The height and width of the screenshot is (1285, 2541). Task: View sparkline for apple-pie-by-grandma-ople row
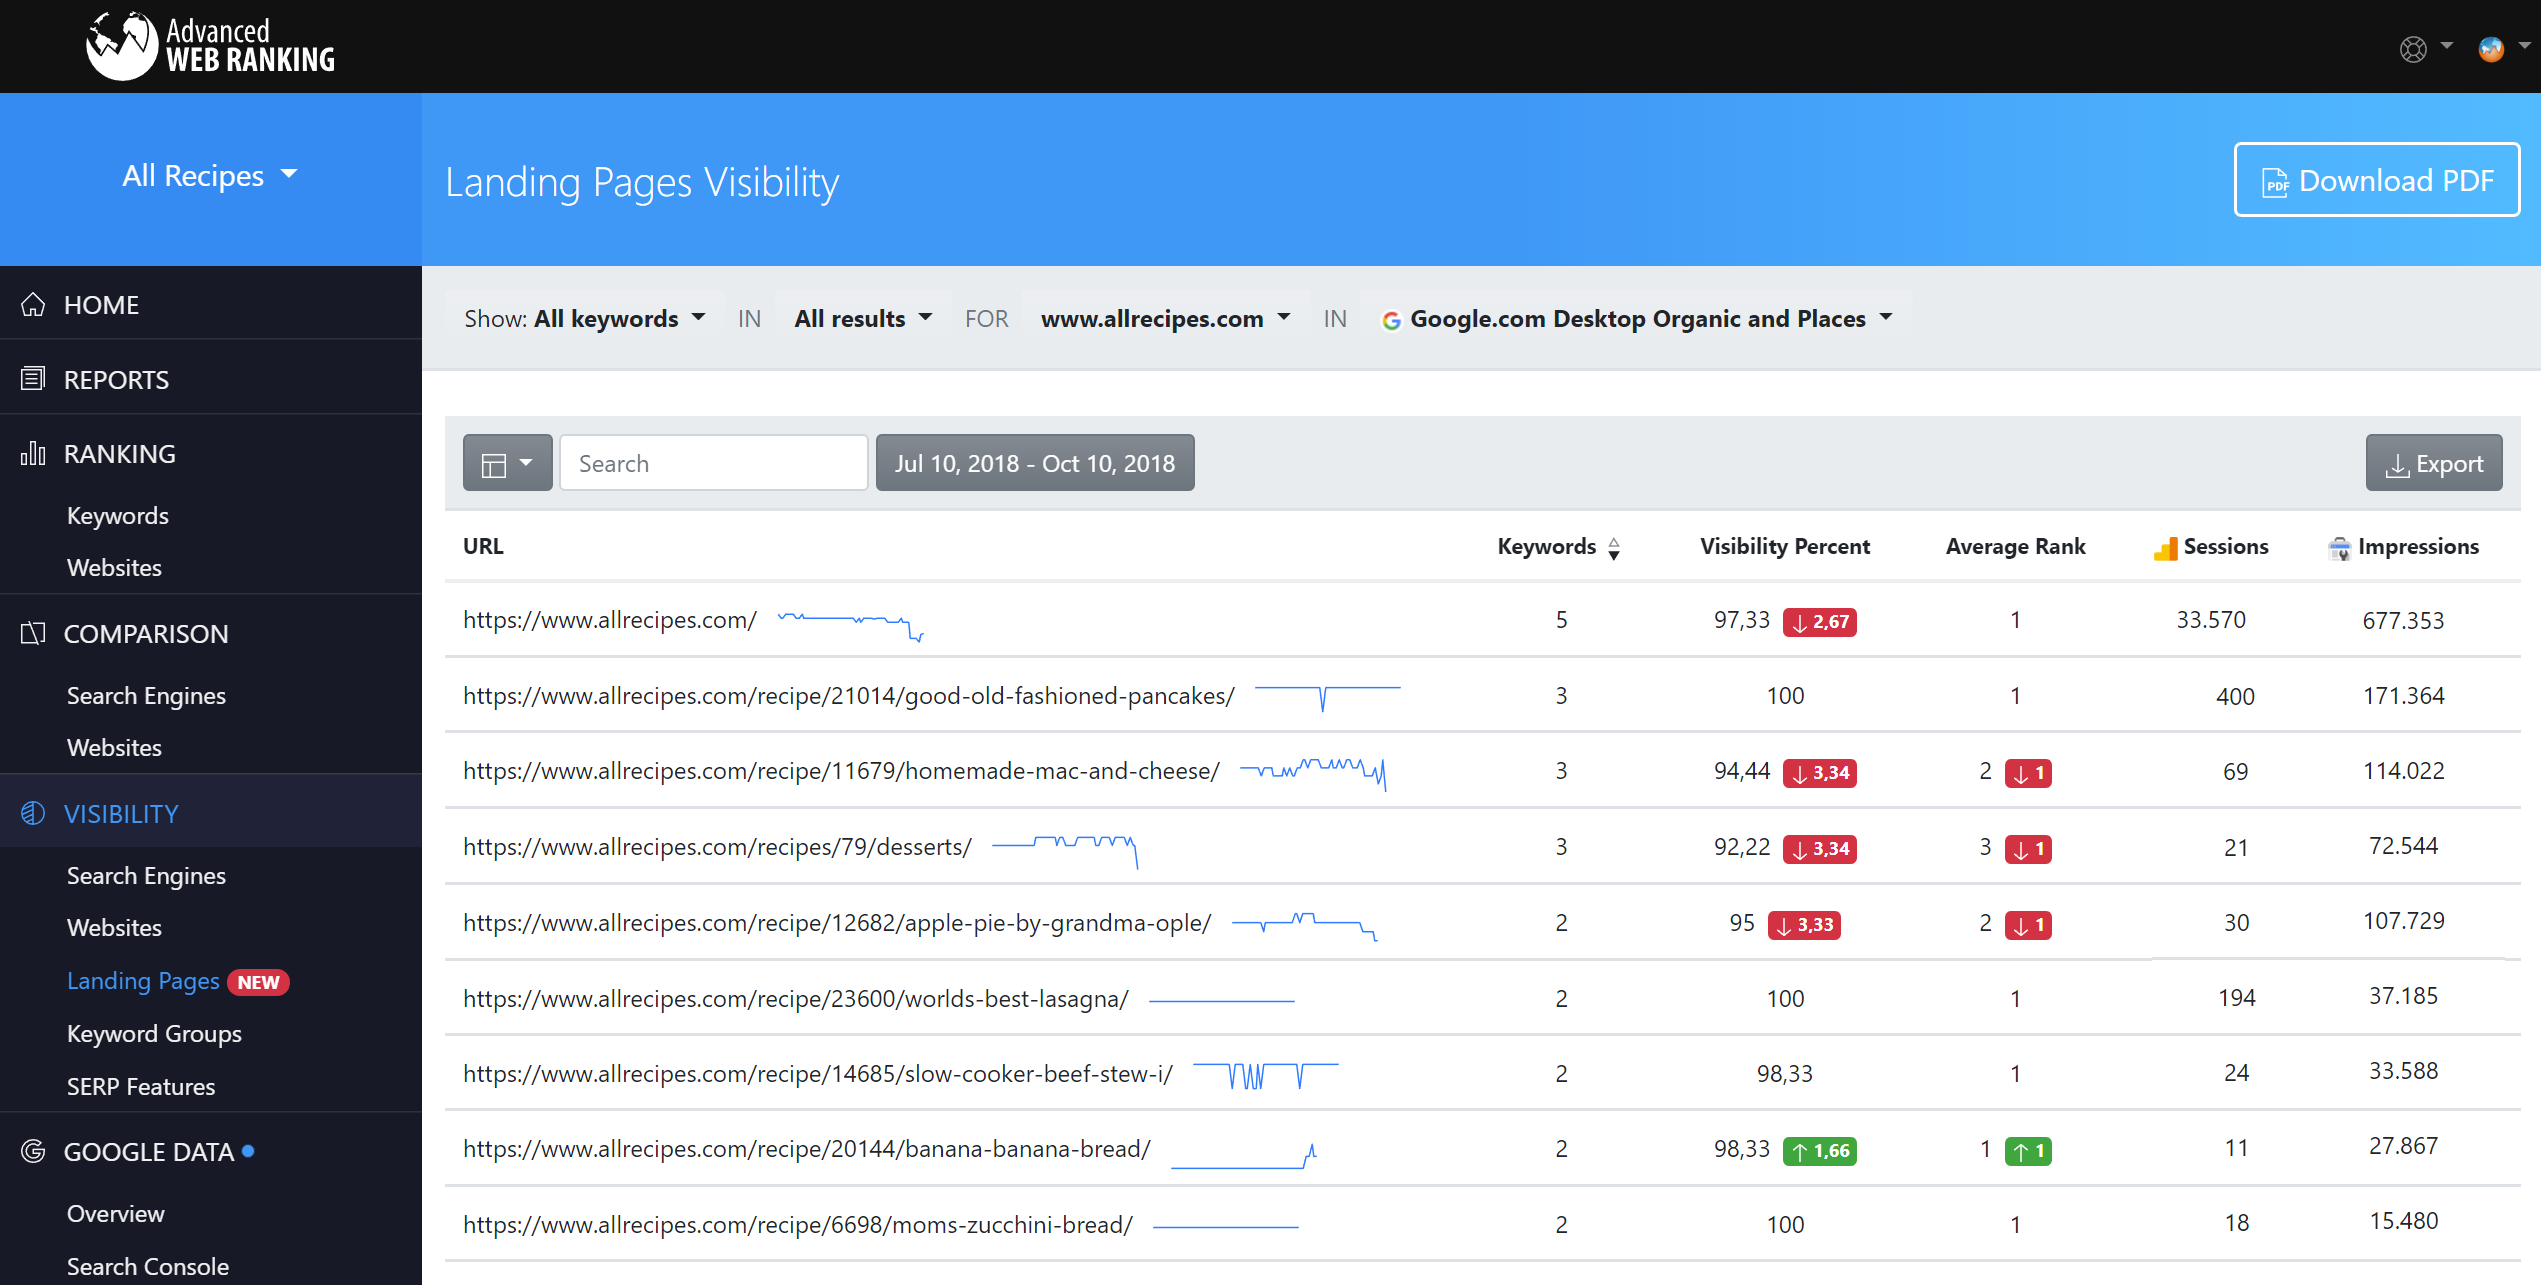pyautogui.click(x=1304, y=925)
